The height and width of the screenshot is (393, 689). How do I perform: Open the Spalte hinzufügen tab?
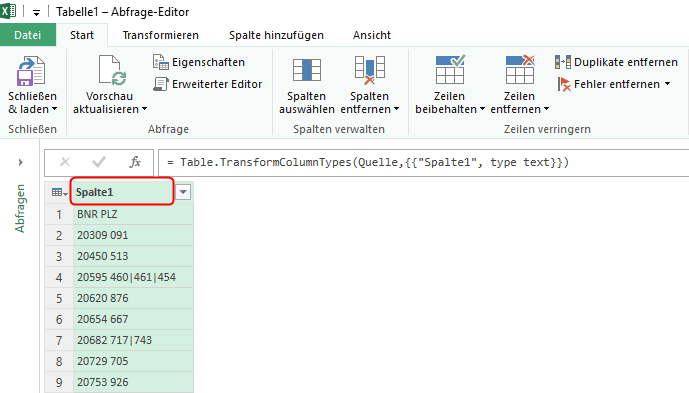point(276,35)
